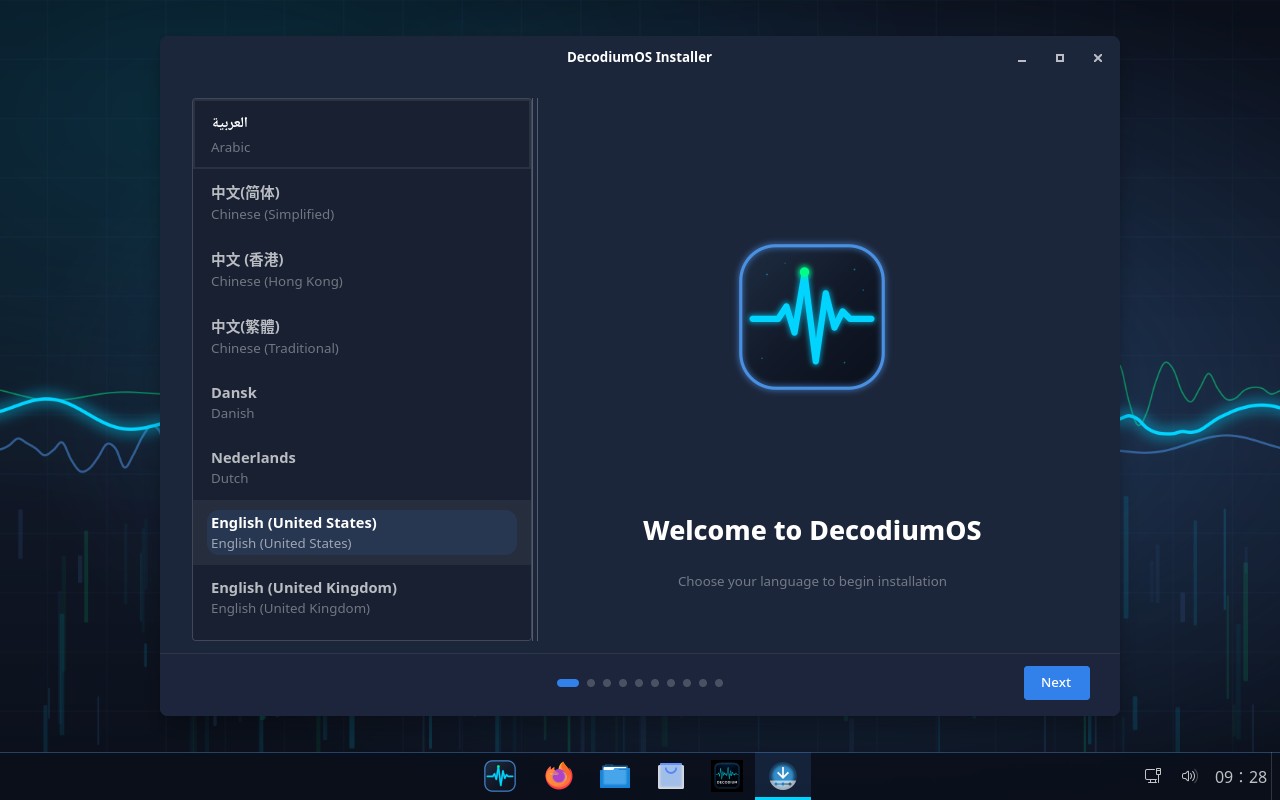This screenshot has width=1280, height=800.
Task: Select English (United Kingdom) language
Action: point(362,597)
